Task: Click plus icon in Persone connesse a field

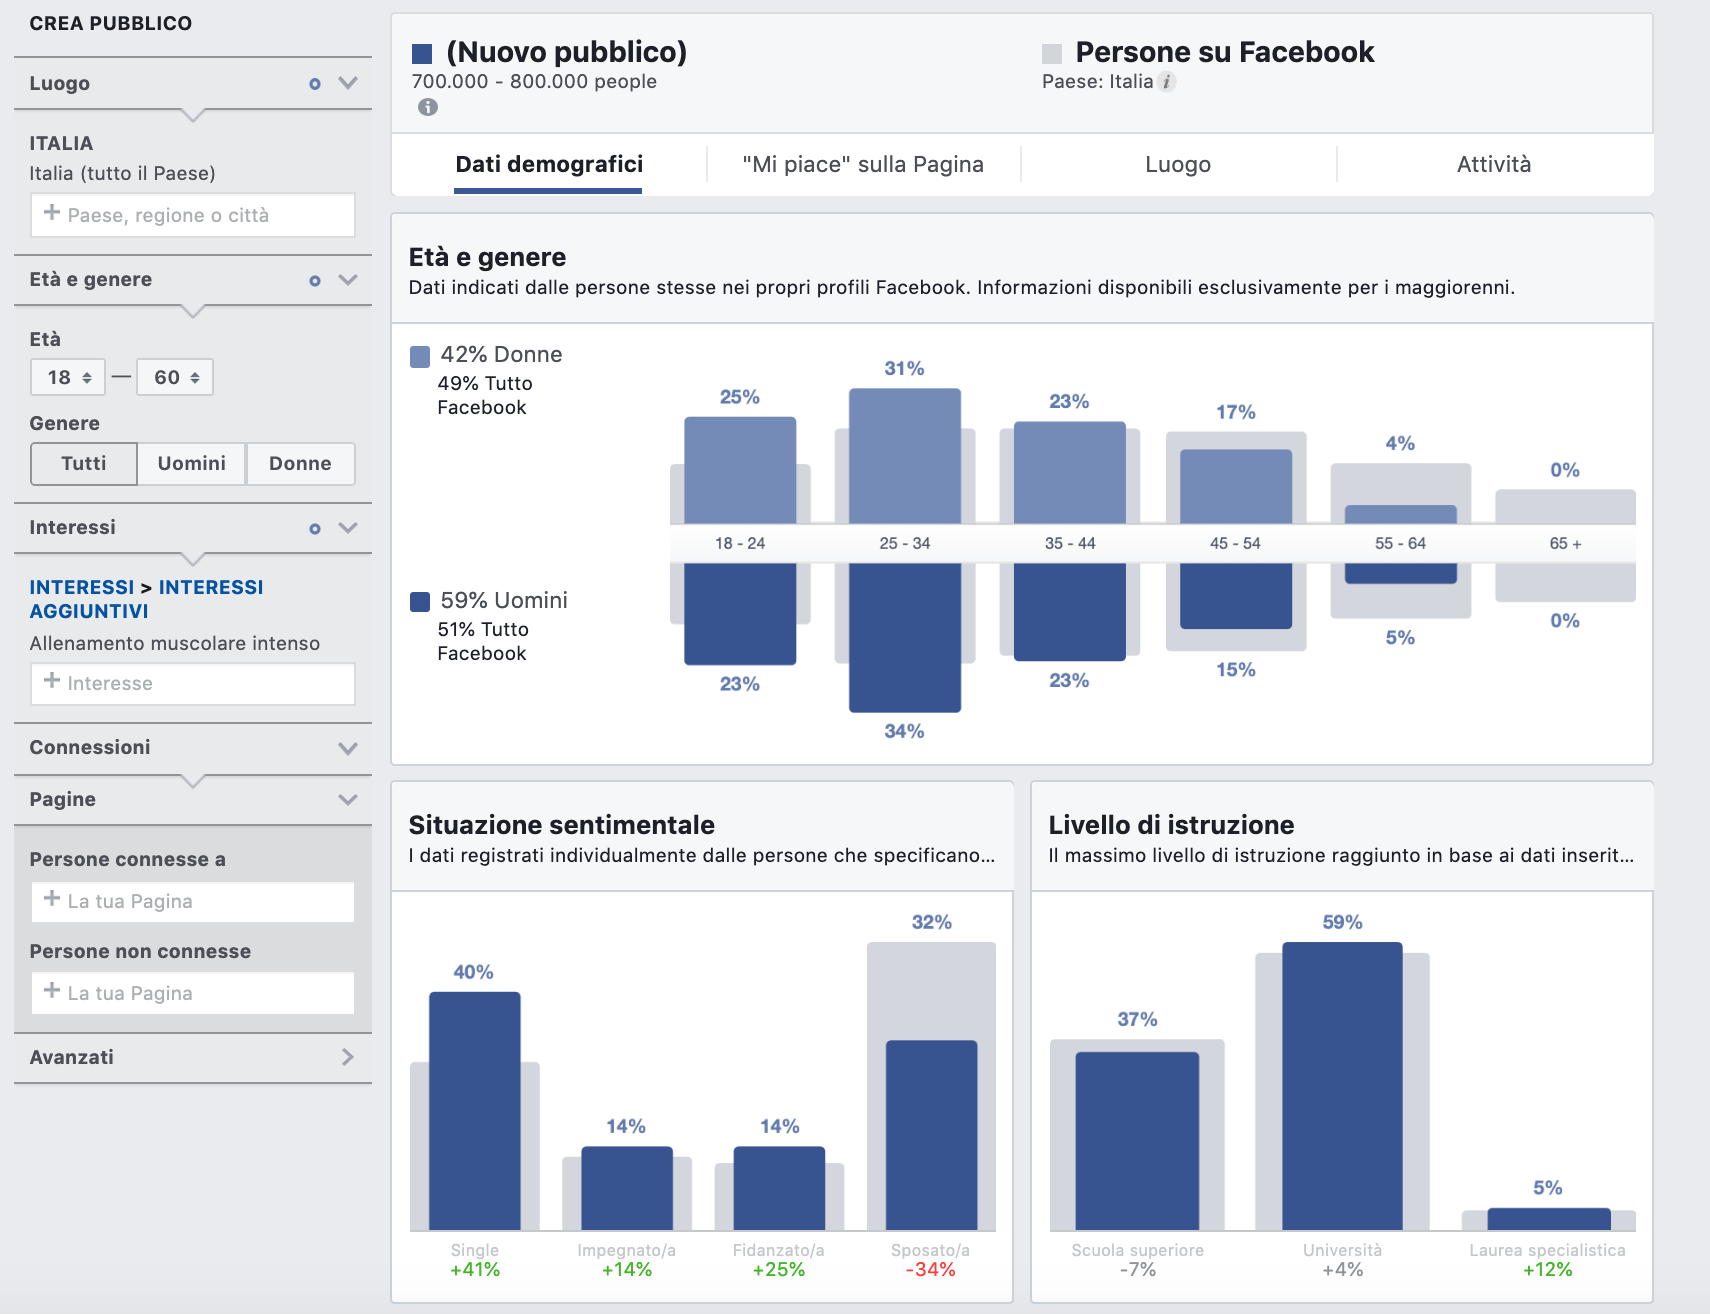Action: pos(52,898)
